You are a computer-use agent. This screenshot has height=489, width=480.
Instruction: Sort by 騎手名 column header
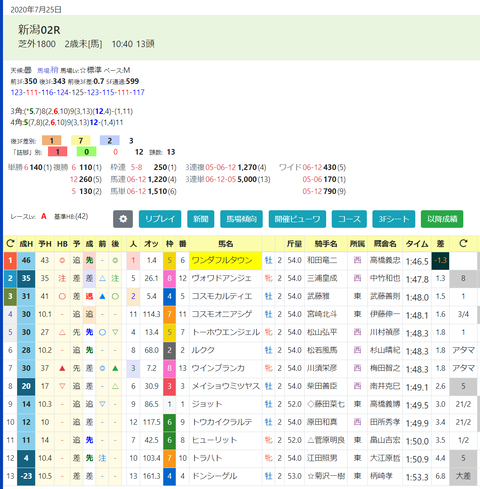click(x=326, y=244)
